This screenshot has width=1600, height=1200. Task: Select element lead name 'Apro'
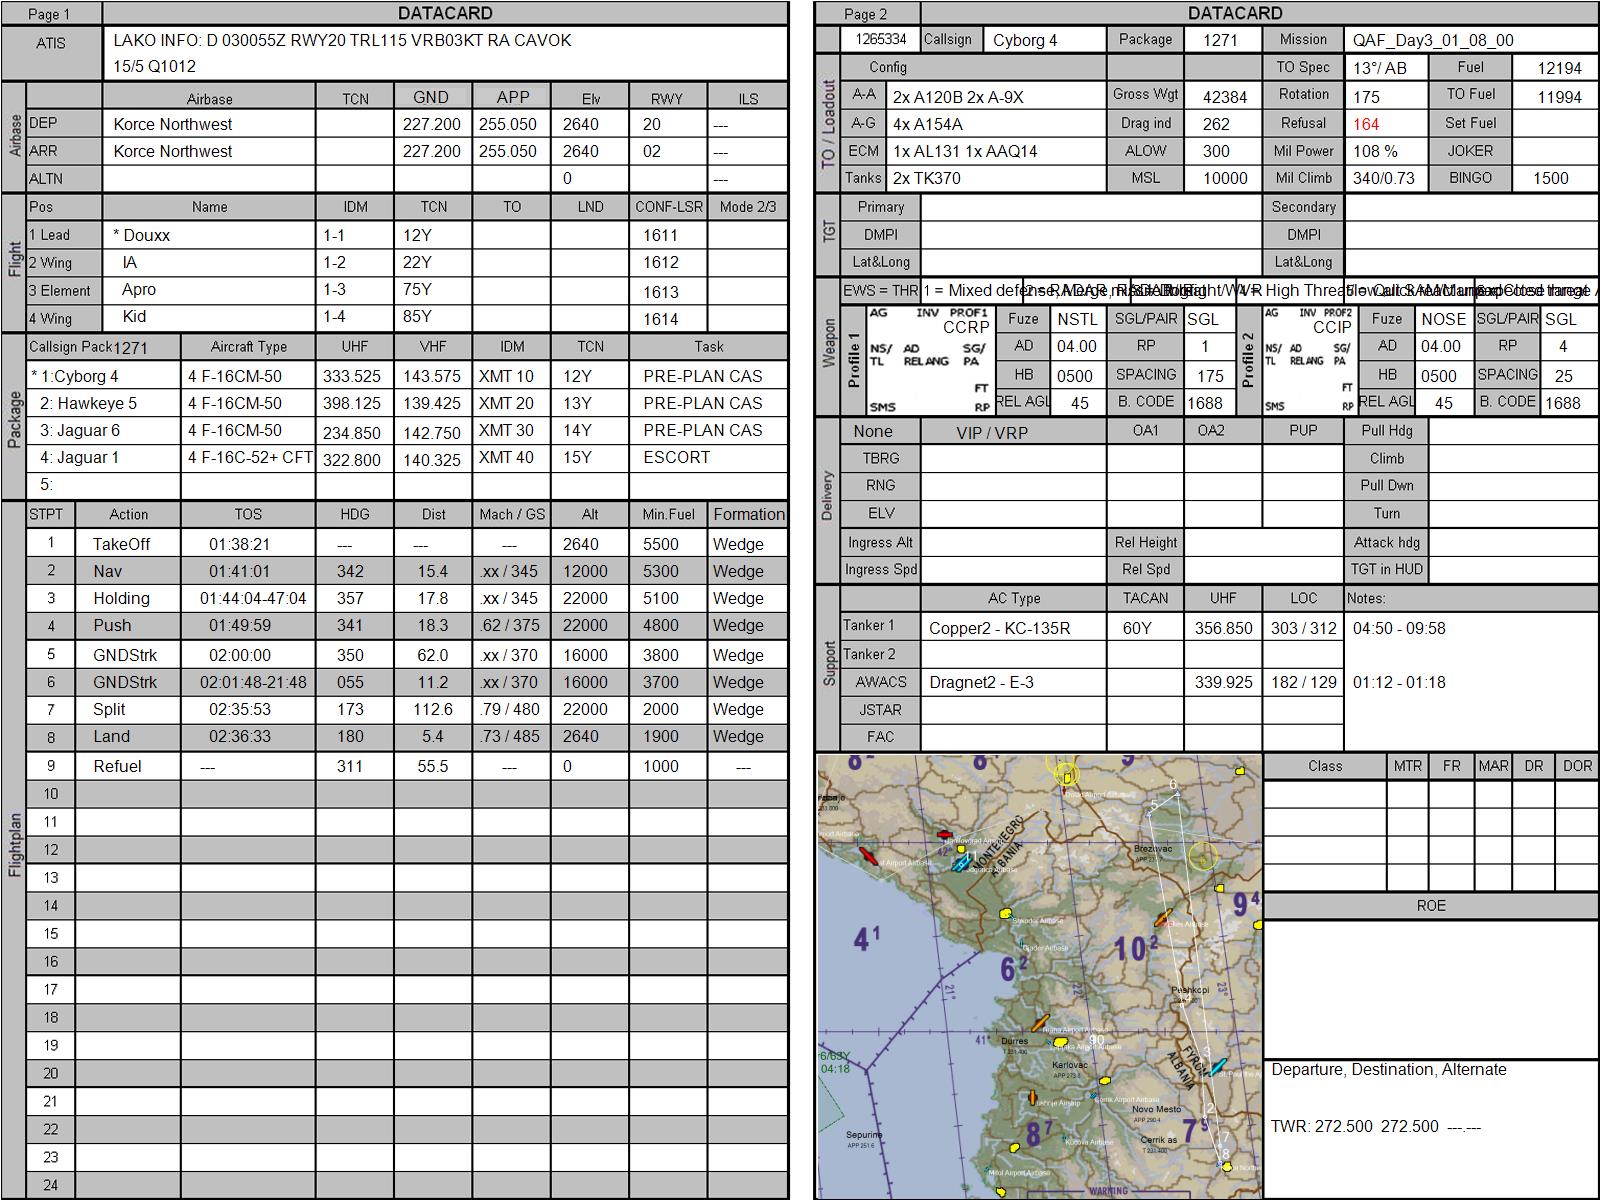click(139, 289)
